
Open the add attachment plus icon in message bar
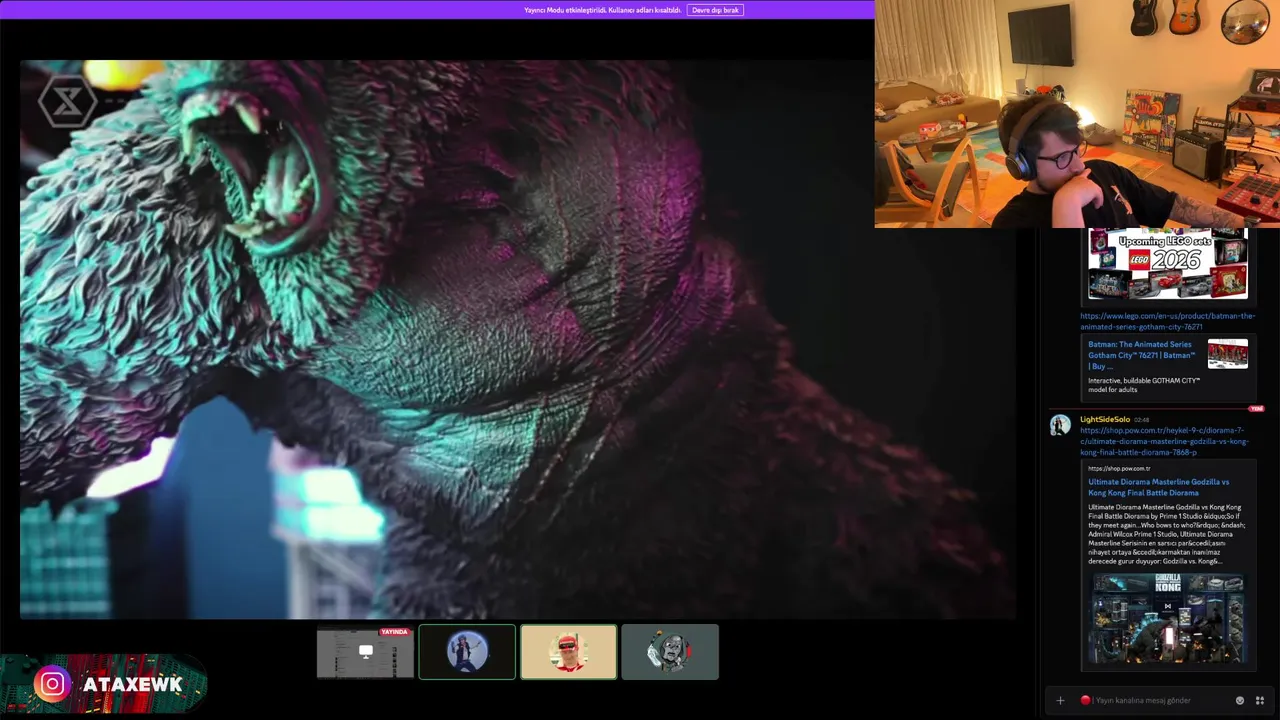coord(1060,700)
